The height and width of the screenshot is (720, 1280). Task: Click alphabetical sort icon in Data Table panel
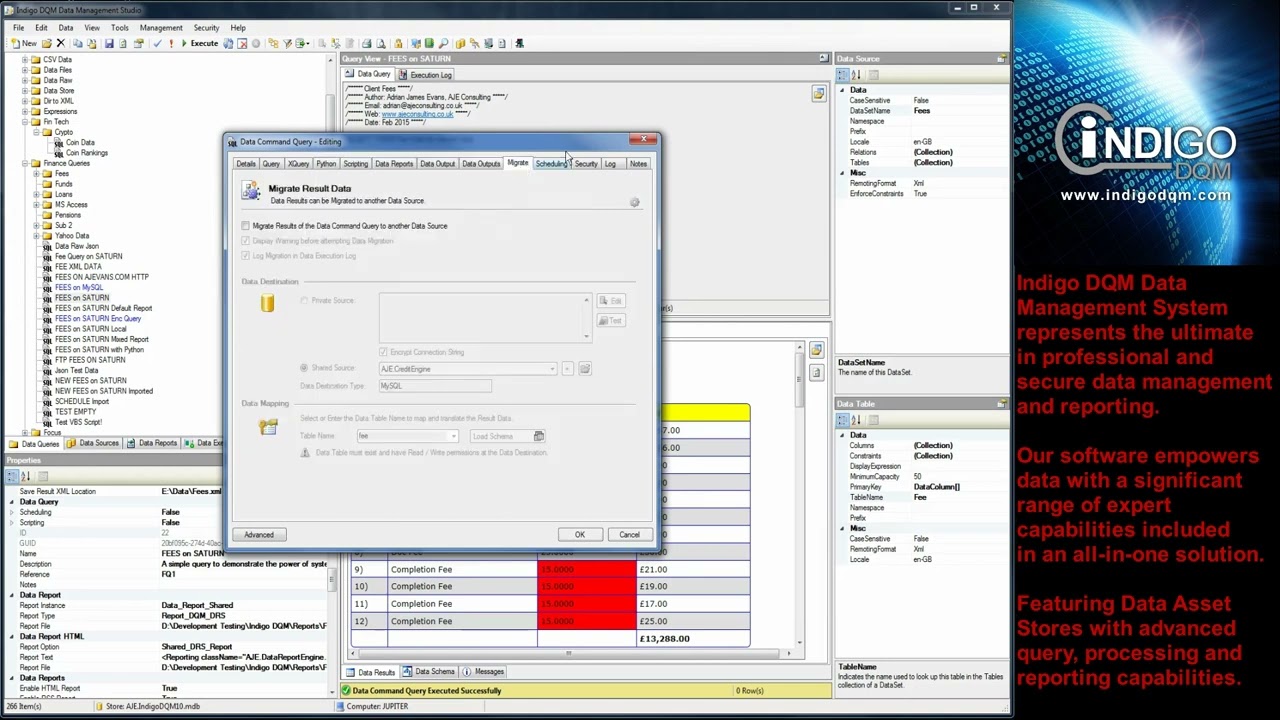click(856, 420)
